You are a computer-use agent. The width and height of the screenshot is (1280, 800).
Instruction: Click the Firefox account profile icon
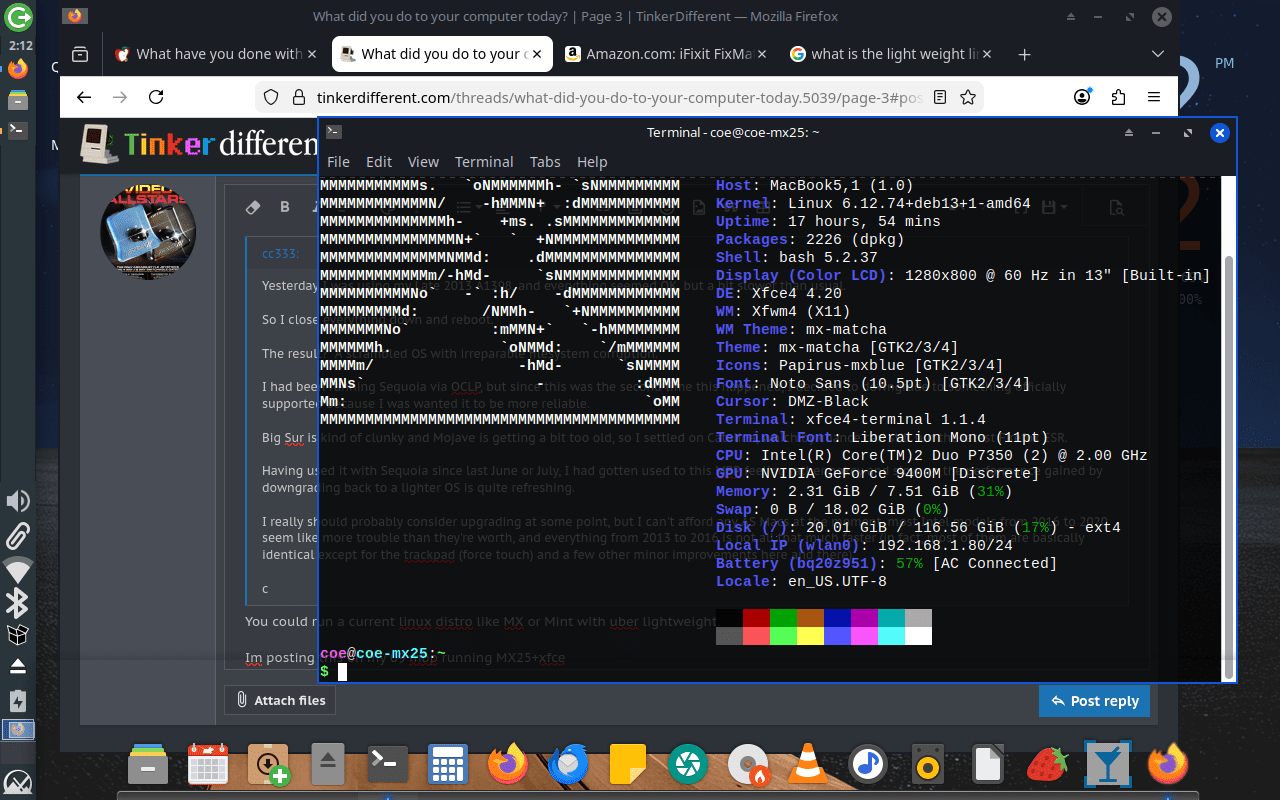coord(1082,97)
